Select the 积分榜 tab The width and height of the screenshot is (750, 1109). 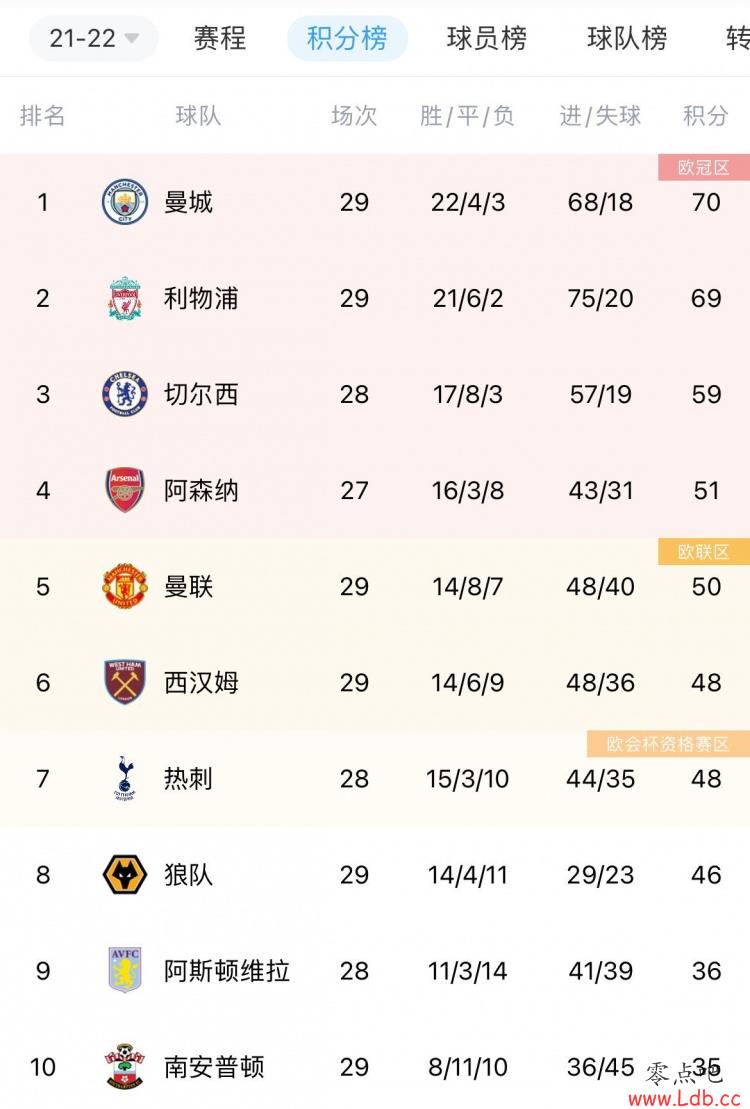pyautogui.click(x=347, y=38)
